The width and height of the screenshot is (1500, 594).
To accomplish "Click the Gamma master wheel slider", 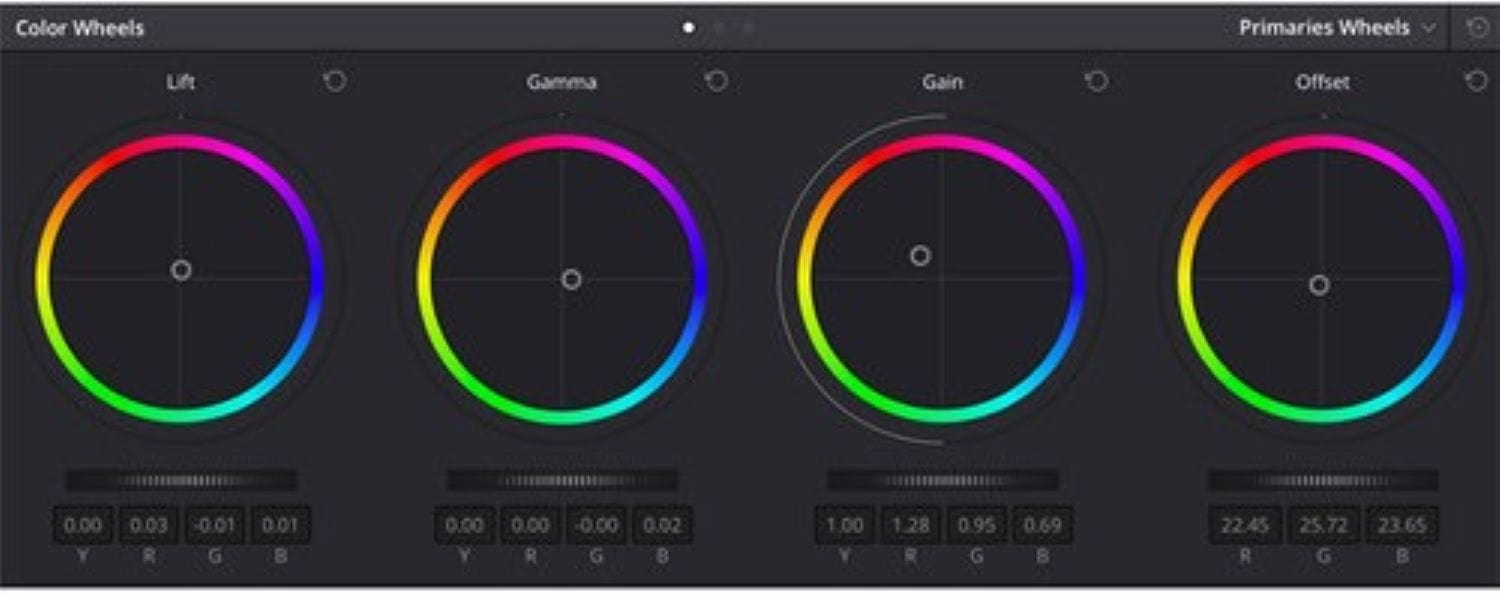I will [x=562, y=481].
